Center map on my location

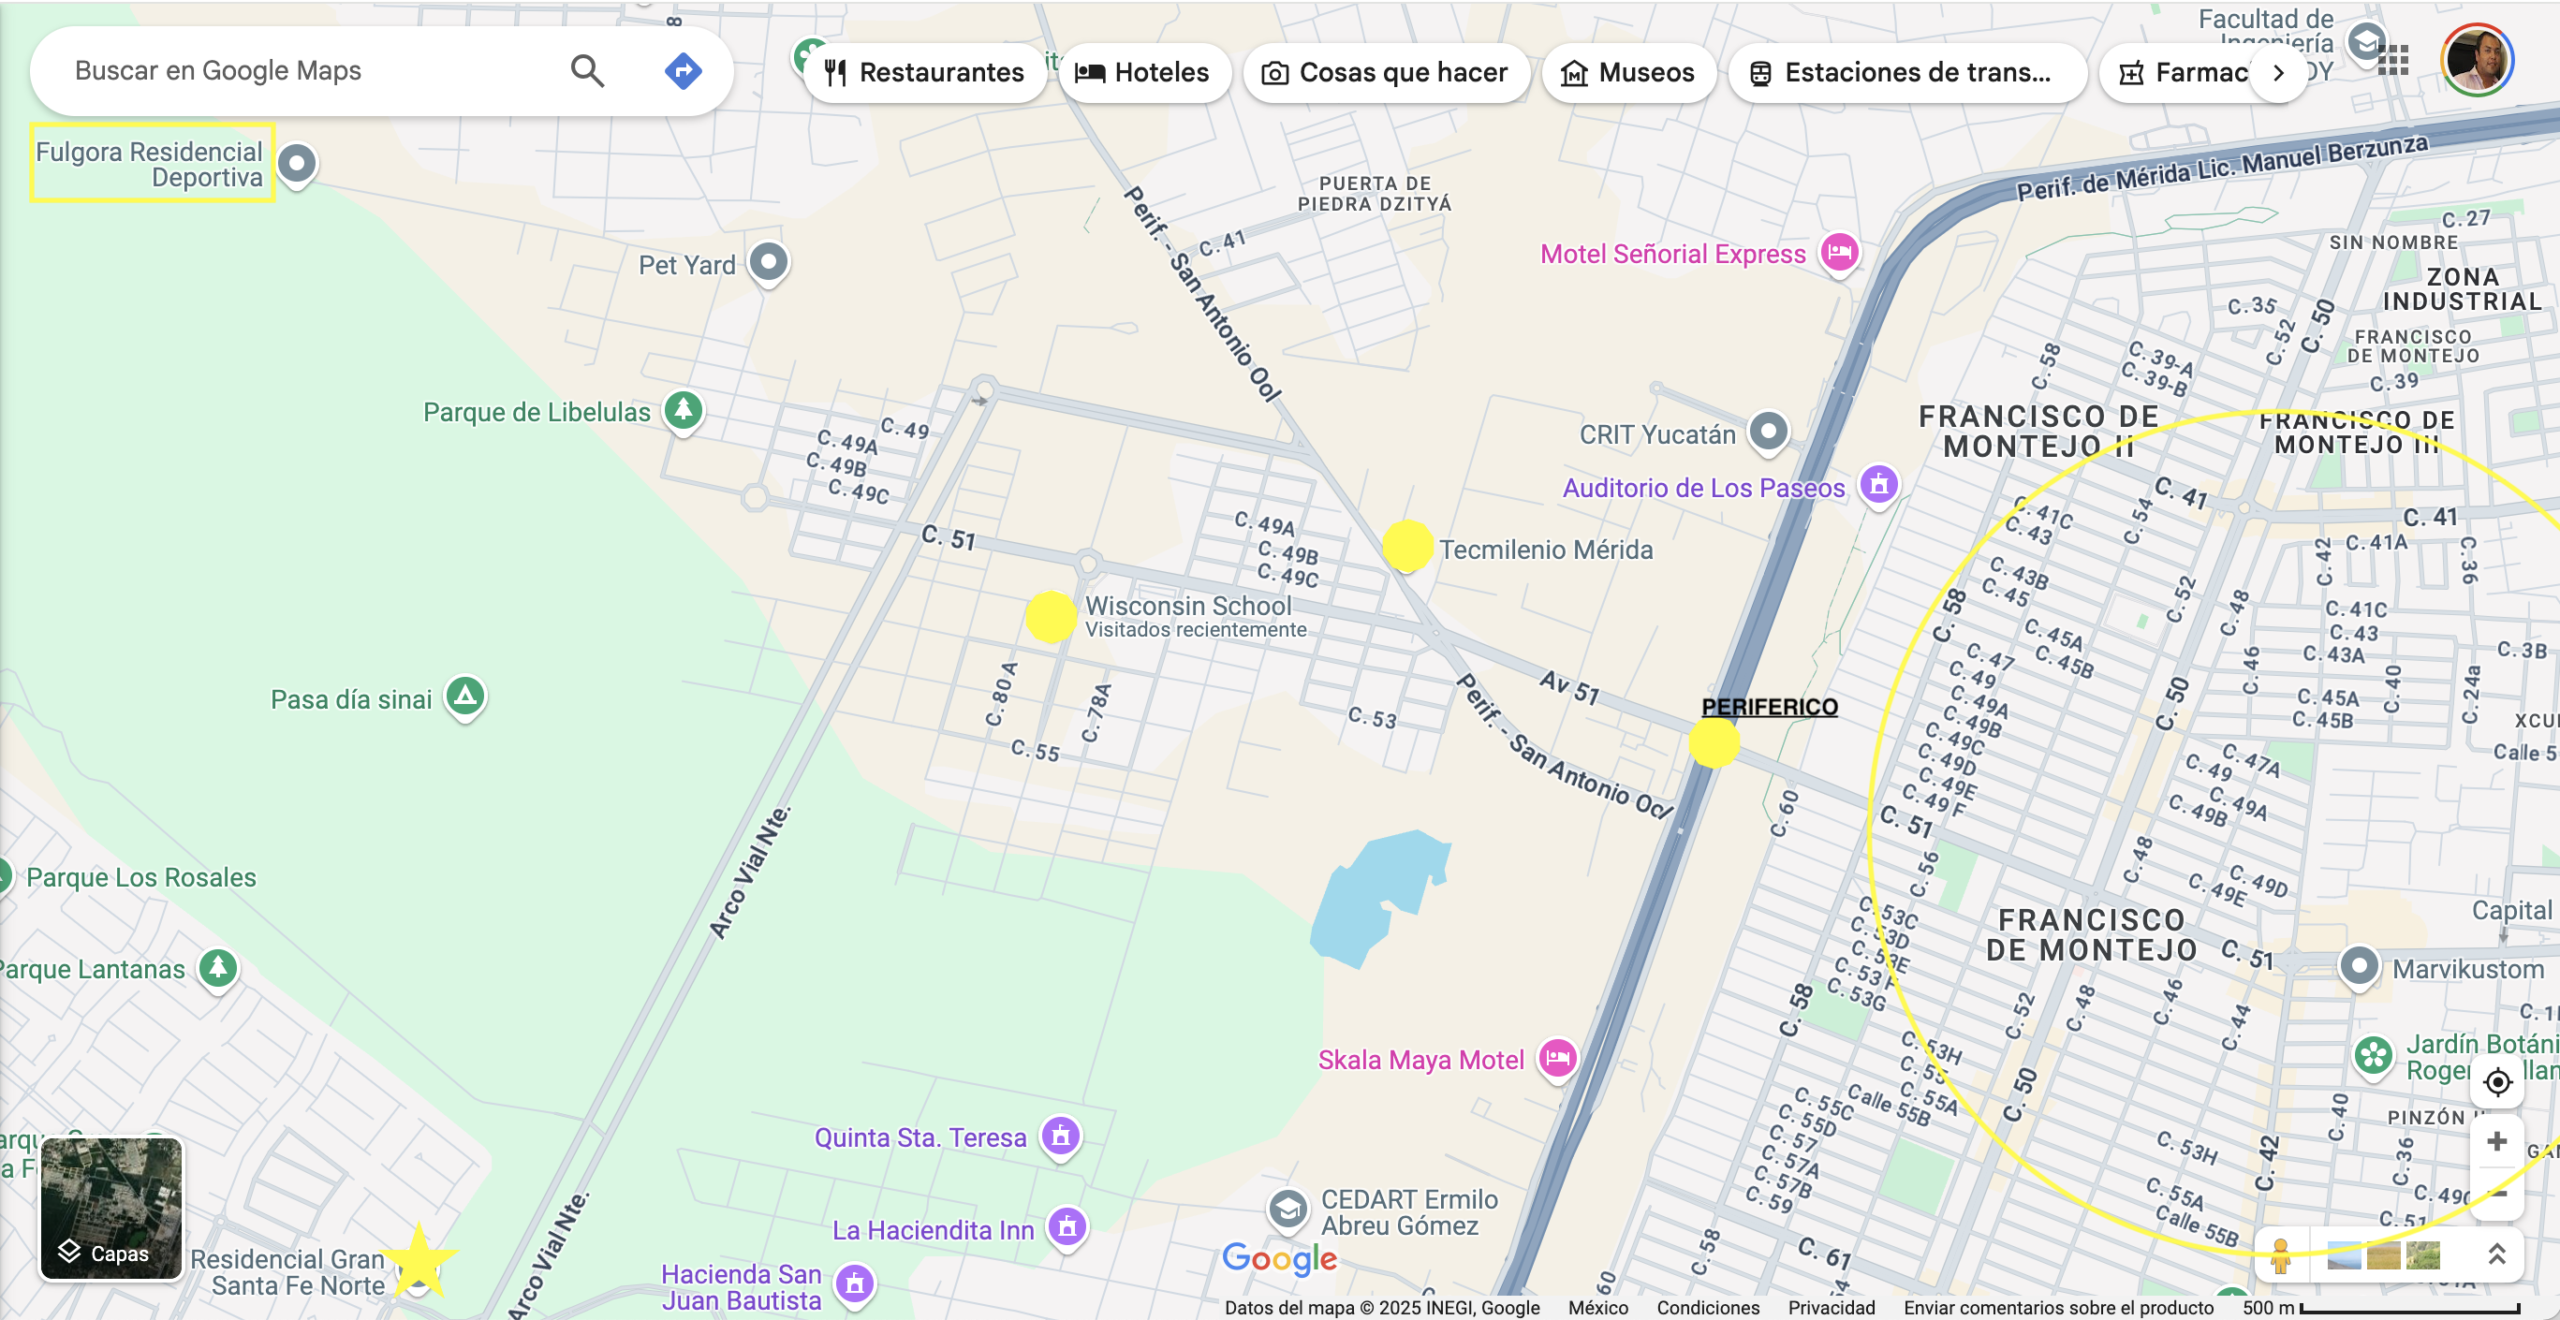point(2497,1082)
